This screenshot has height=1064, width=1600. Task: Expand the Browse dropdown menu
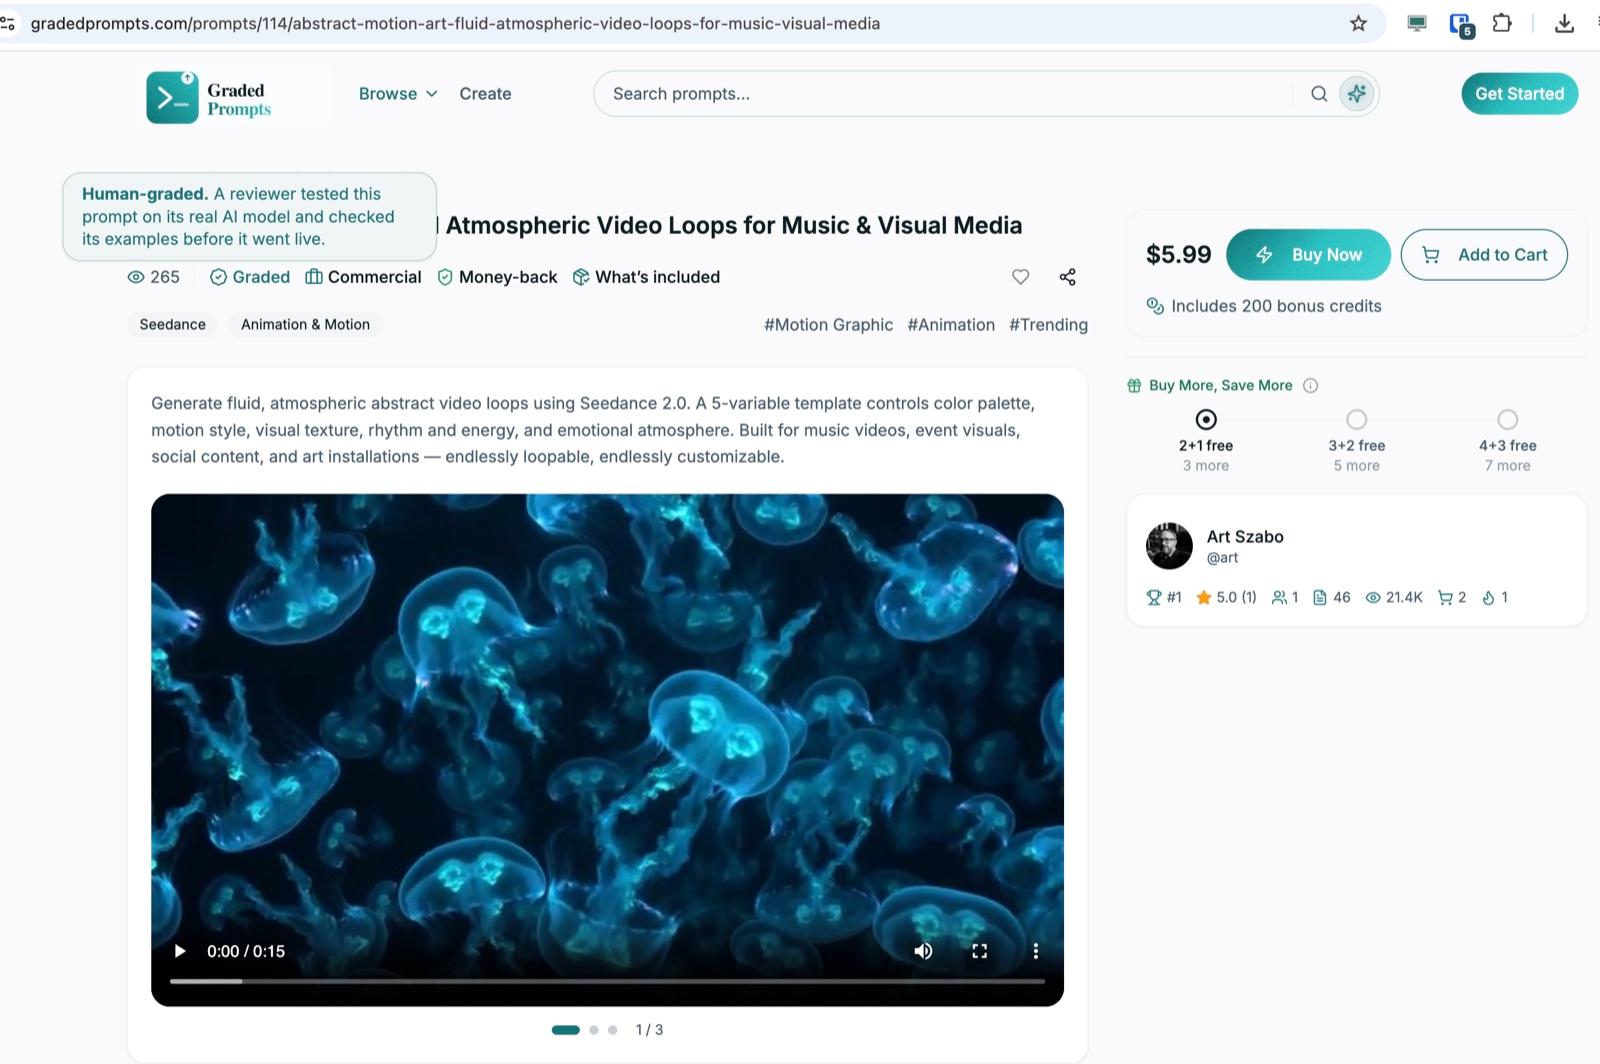point(398,94)
